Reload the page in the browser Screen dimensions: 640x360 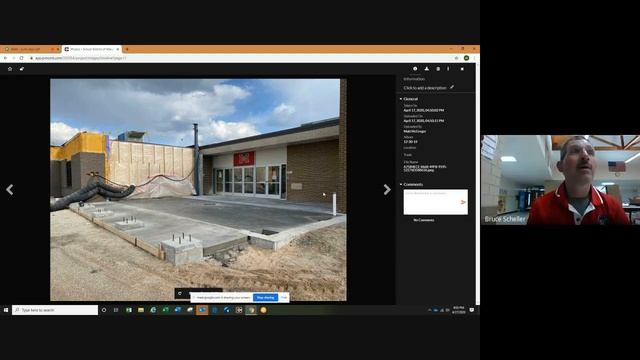[x=21, y=58]
